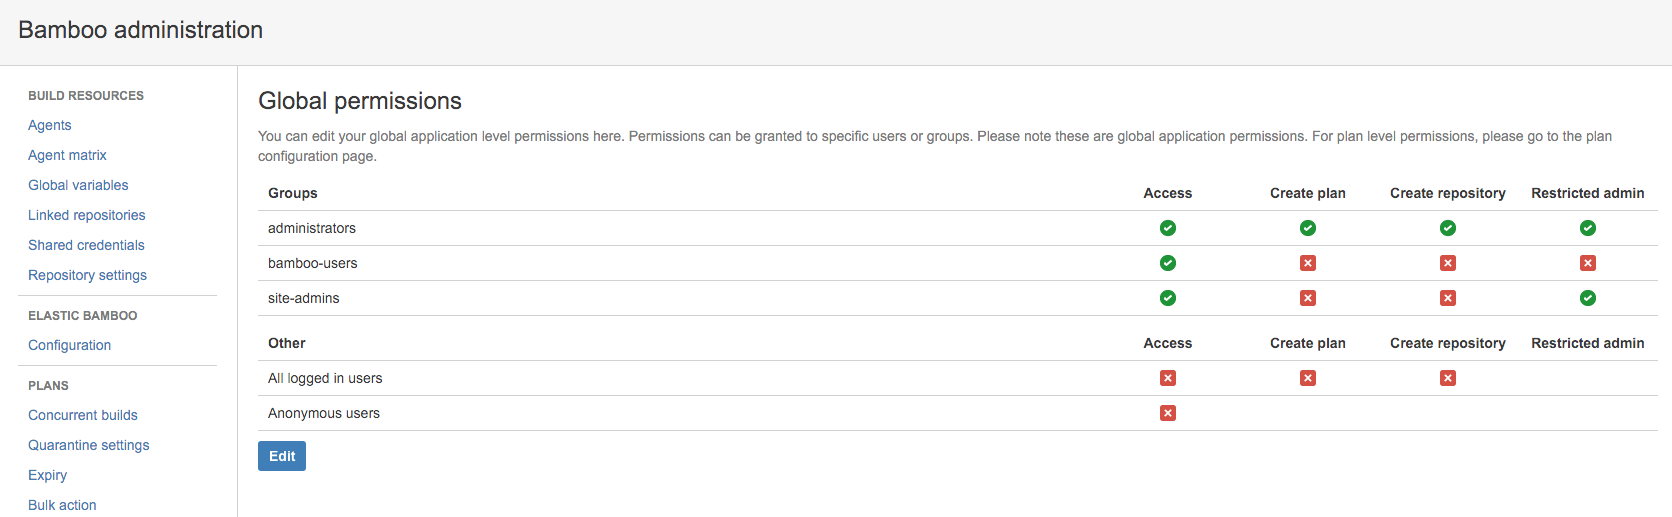Open Quarantine settings
This screenshot has height=517, width=1672.
click(89, 445)
